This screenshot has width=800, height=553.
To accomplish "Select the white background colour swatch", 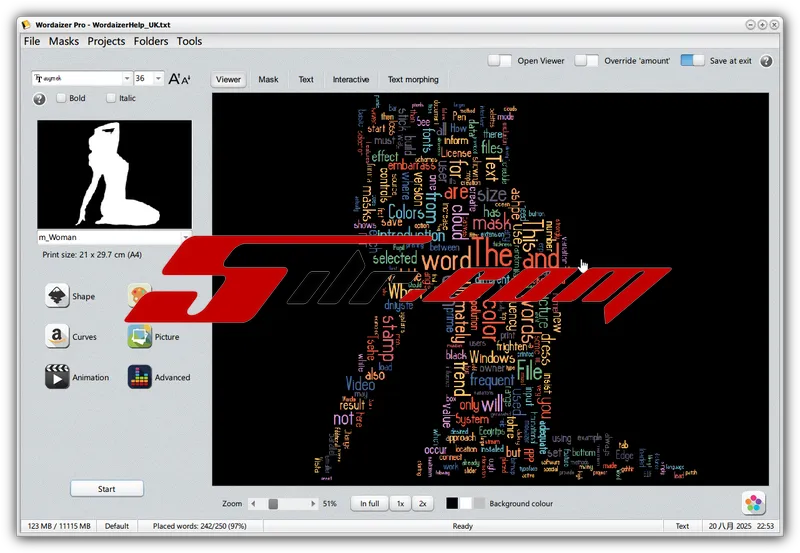I will click(x=466, y=504).
